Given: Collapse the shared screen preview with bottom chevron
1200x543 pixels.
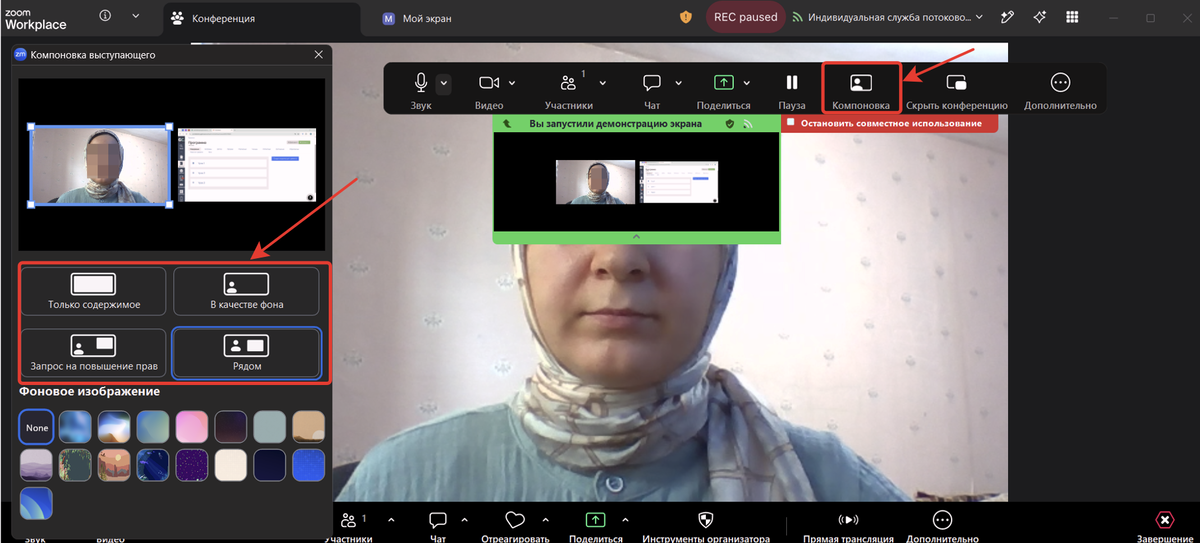Looking at the screenshot, I should point(636,237).
